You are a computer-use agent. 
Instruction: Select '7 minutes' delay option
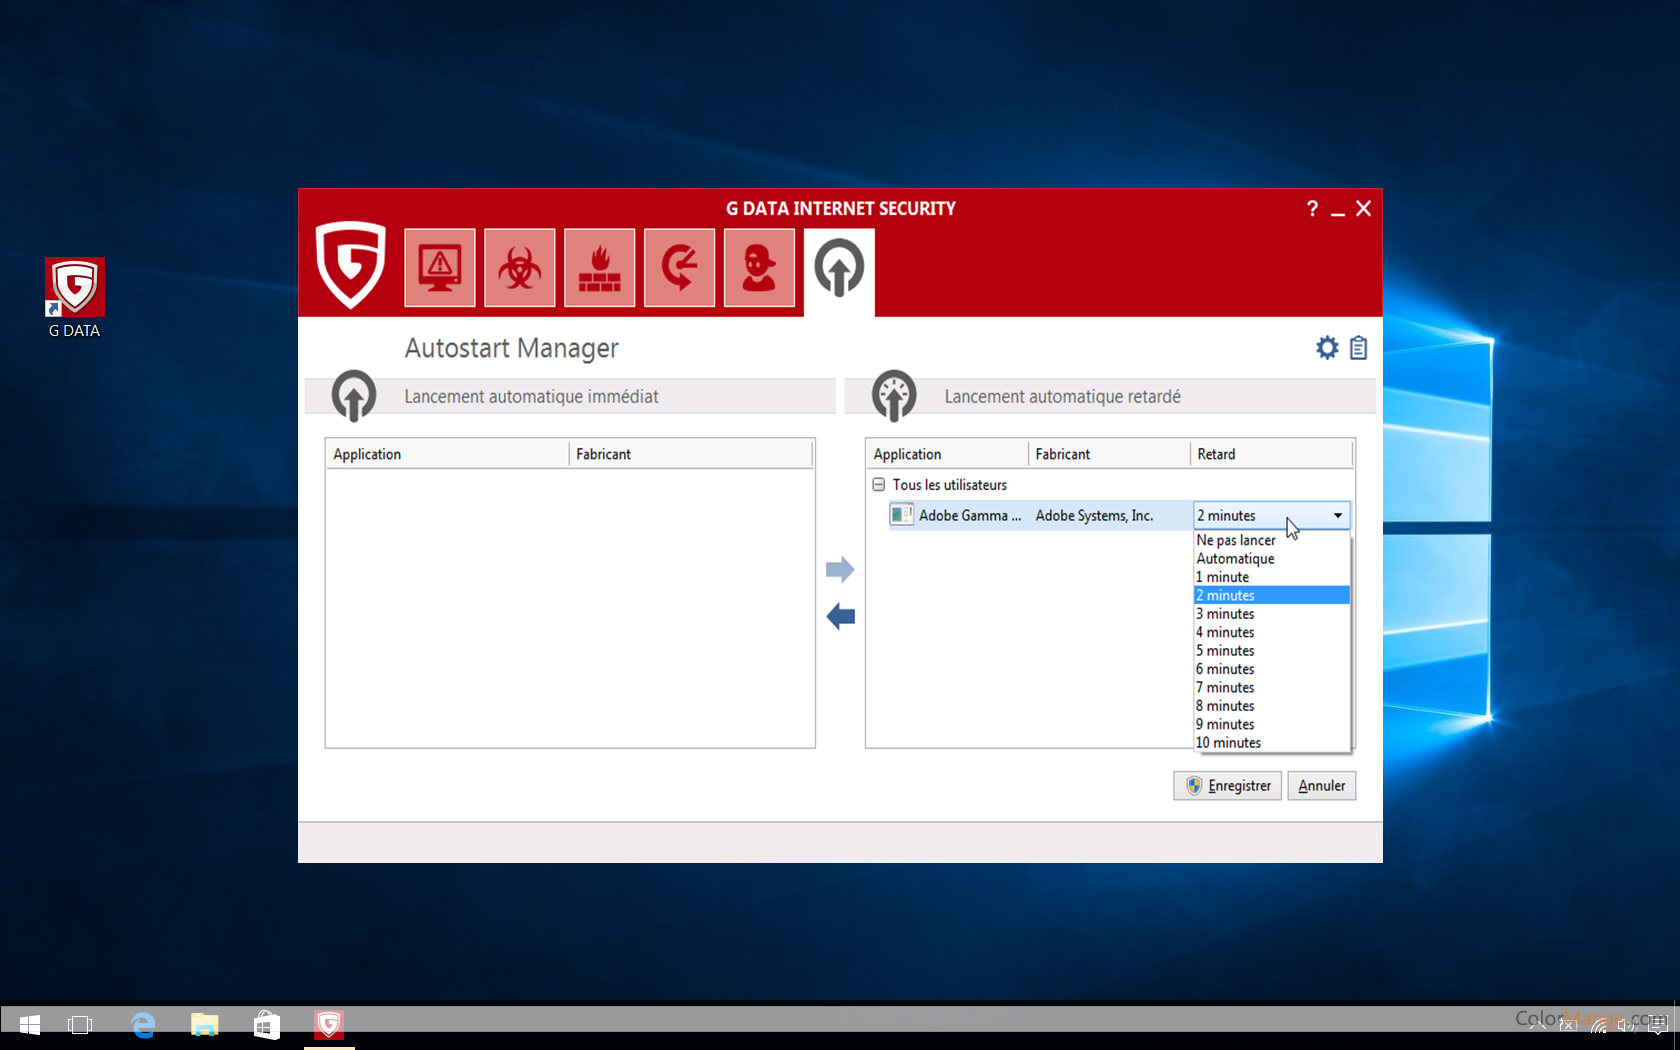coord(1272,688)
